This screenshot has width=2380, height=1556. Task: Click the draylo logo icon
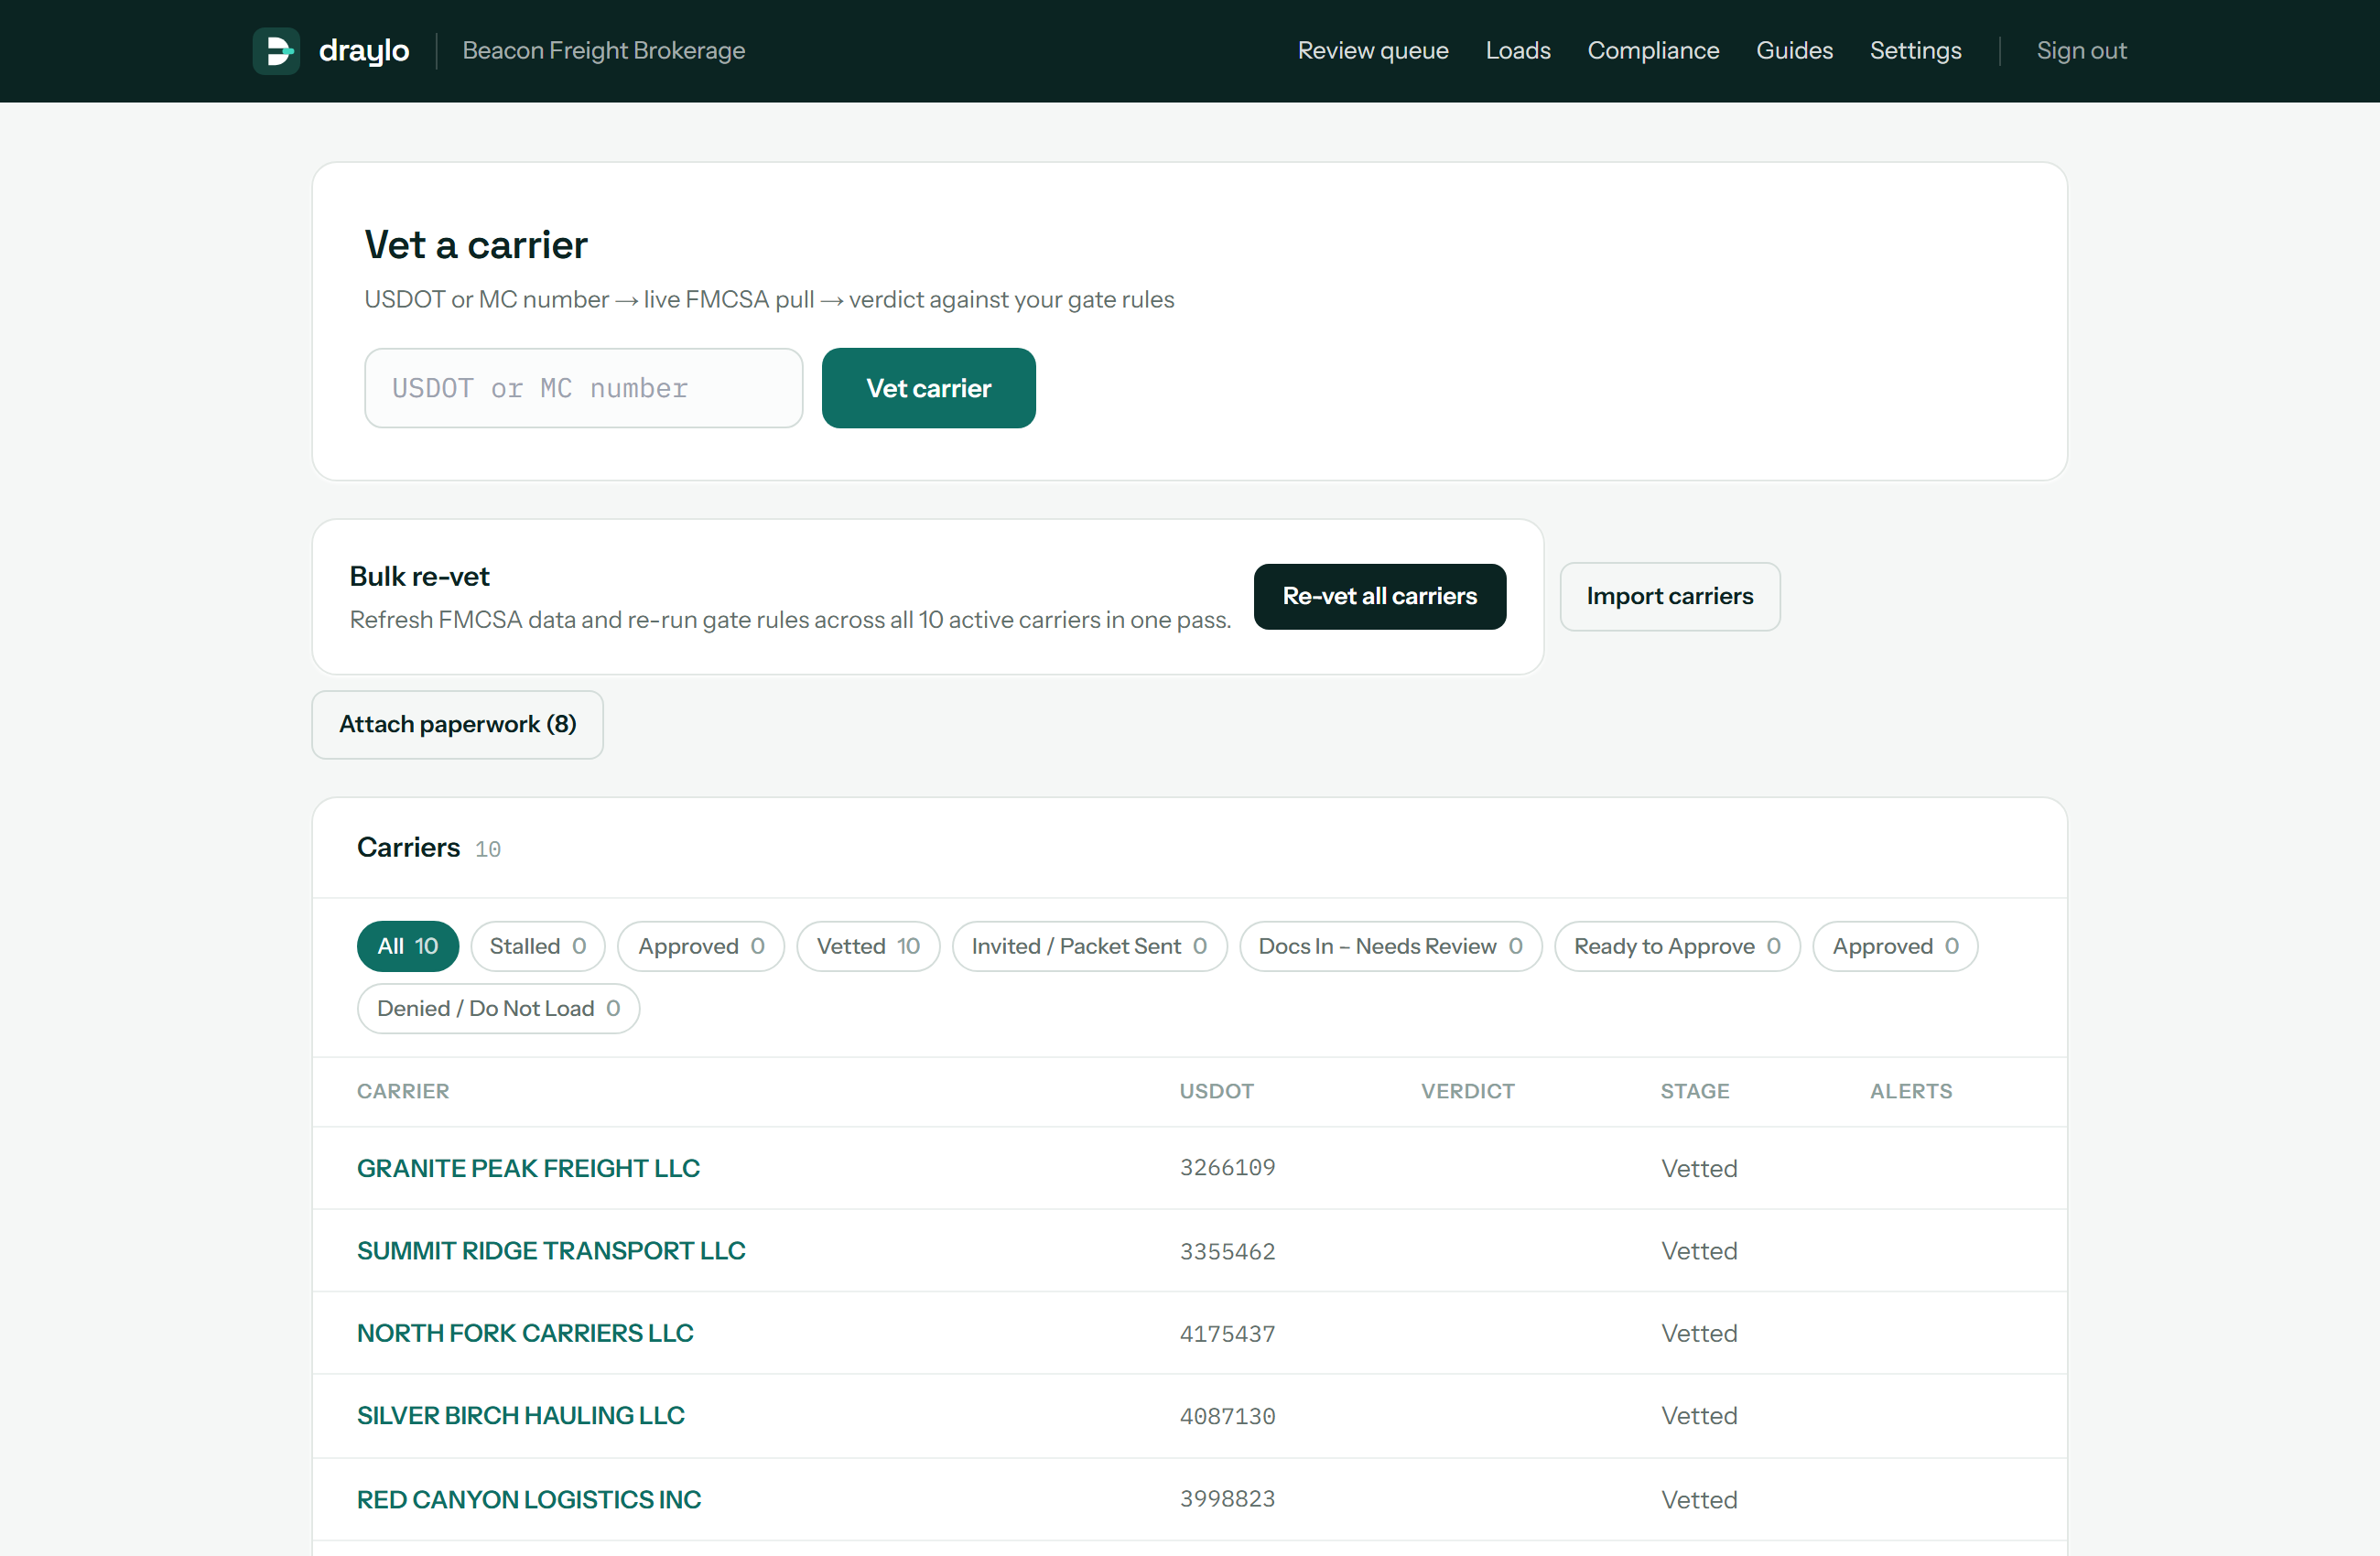click(x=276, y=51)
